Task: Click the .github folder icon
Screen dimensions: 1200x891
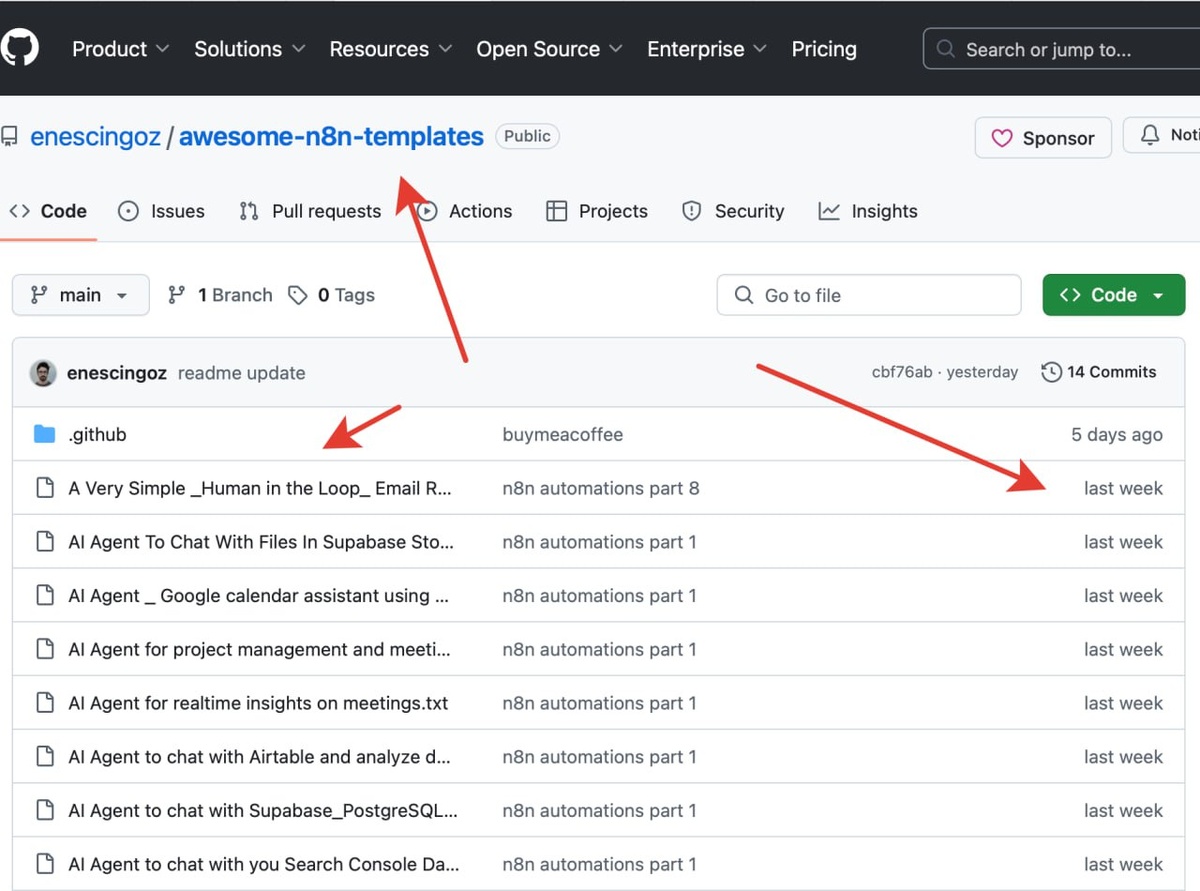Action: [44, 434]
